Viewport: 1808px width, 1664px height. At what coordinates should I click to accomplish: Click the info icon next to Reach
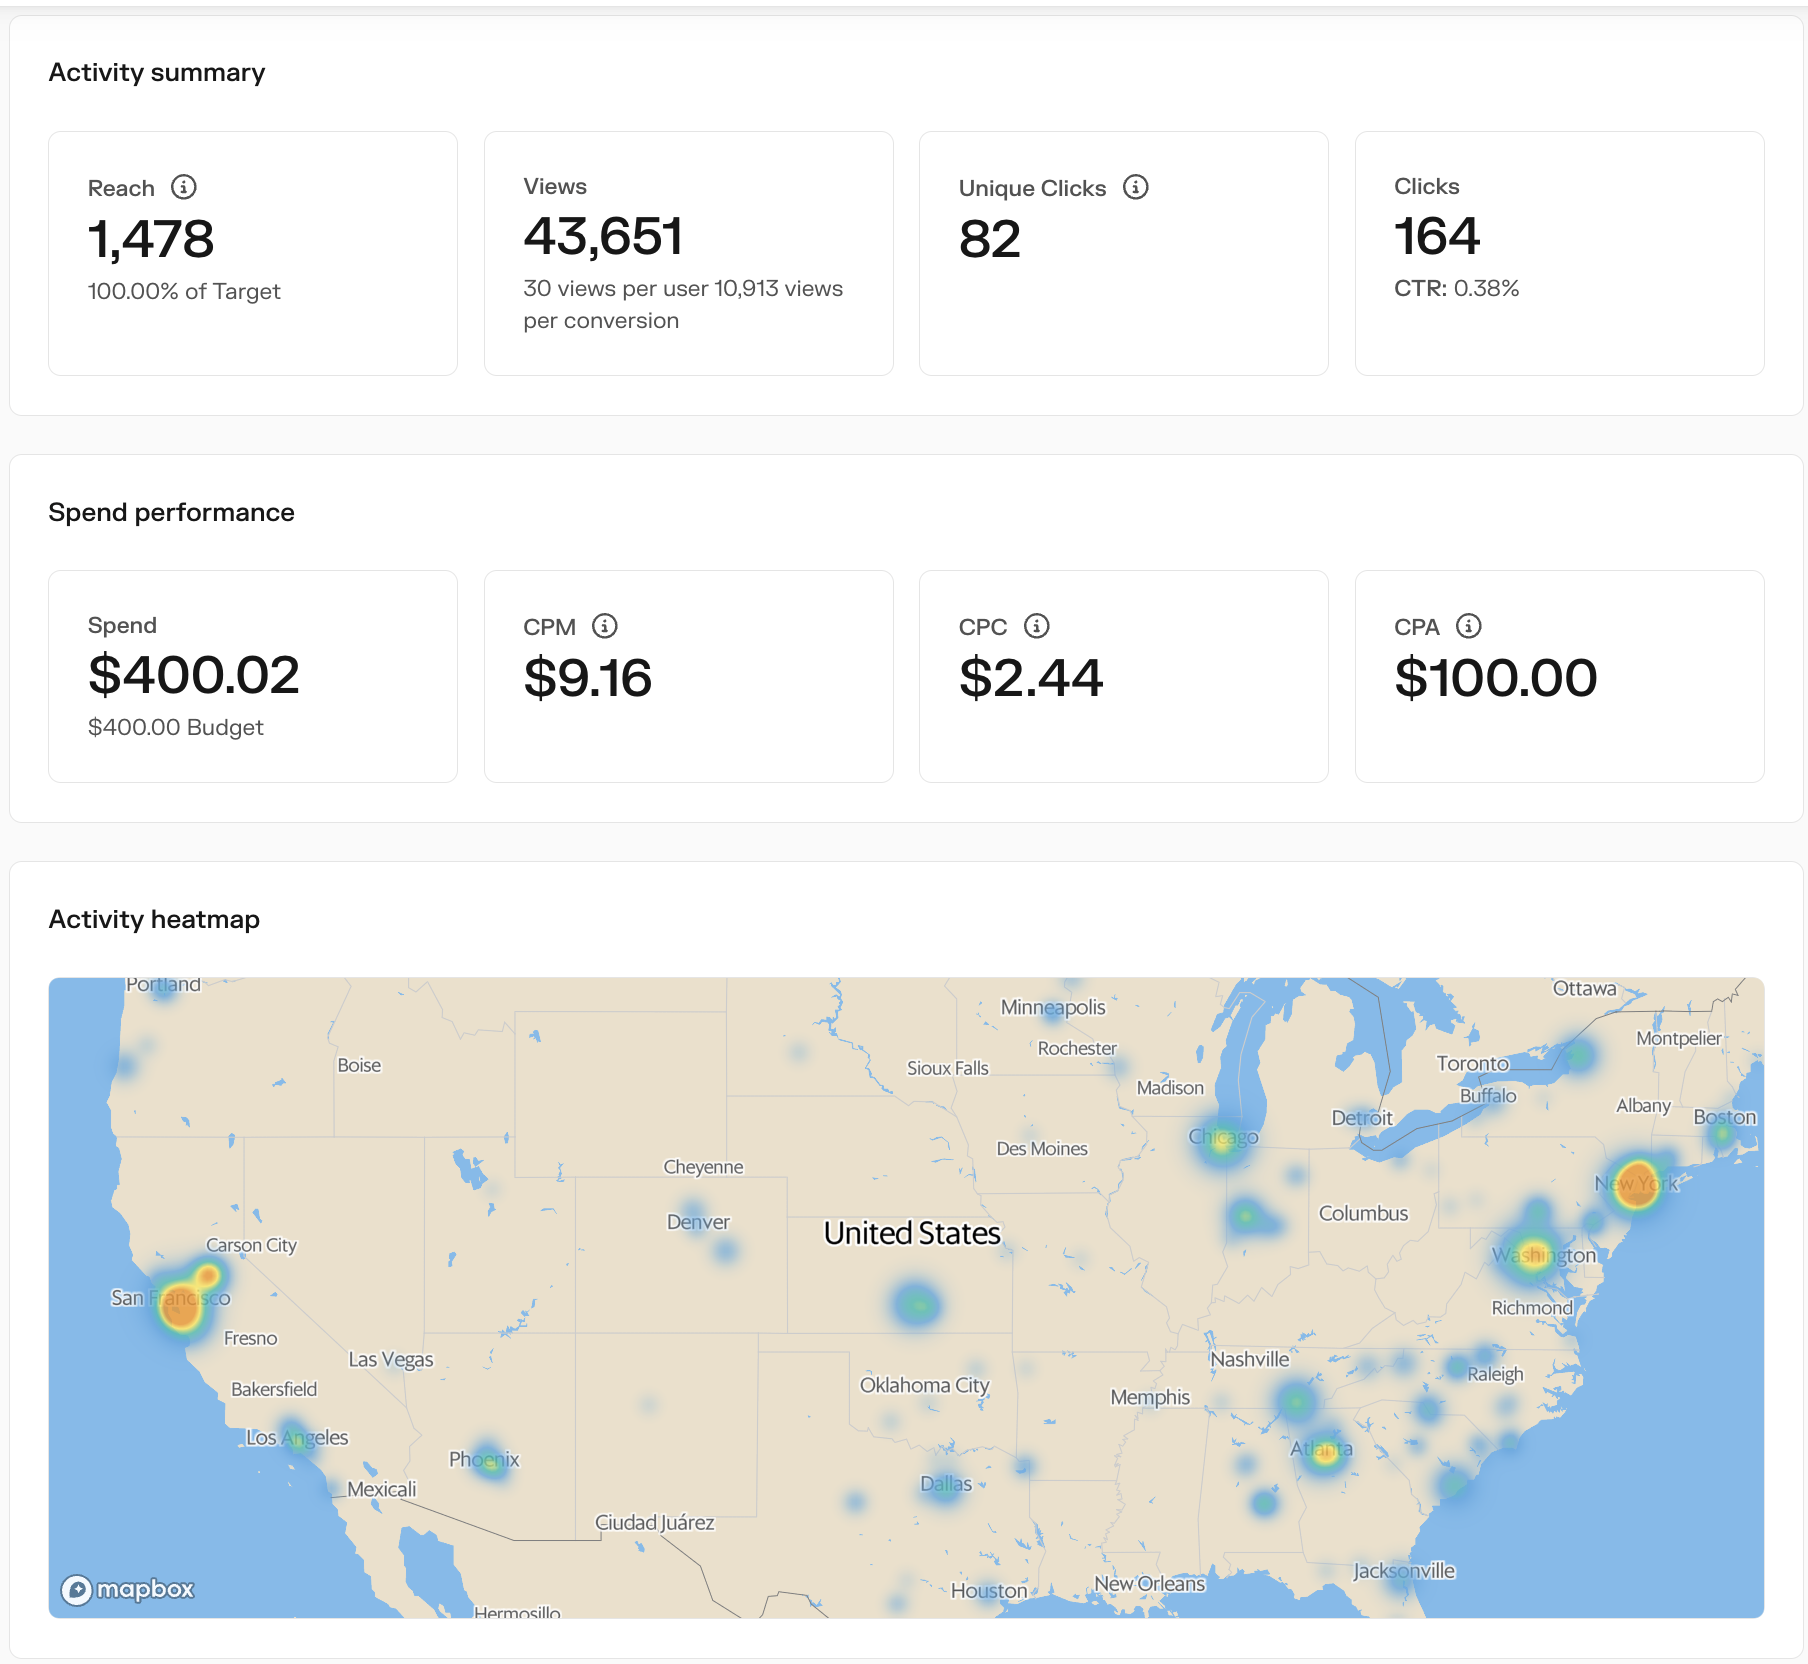click(184, 187)
